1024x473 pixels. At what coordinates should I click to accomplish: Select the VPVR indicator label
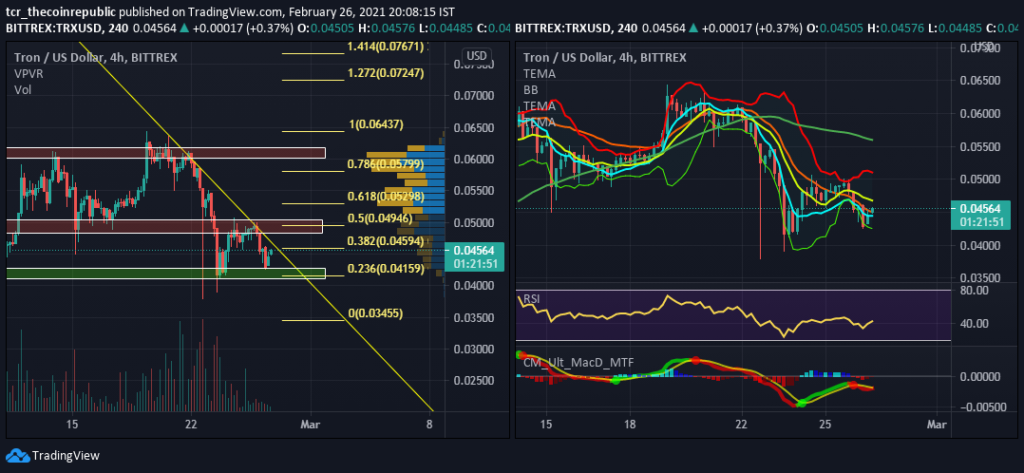point(29,74)
